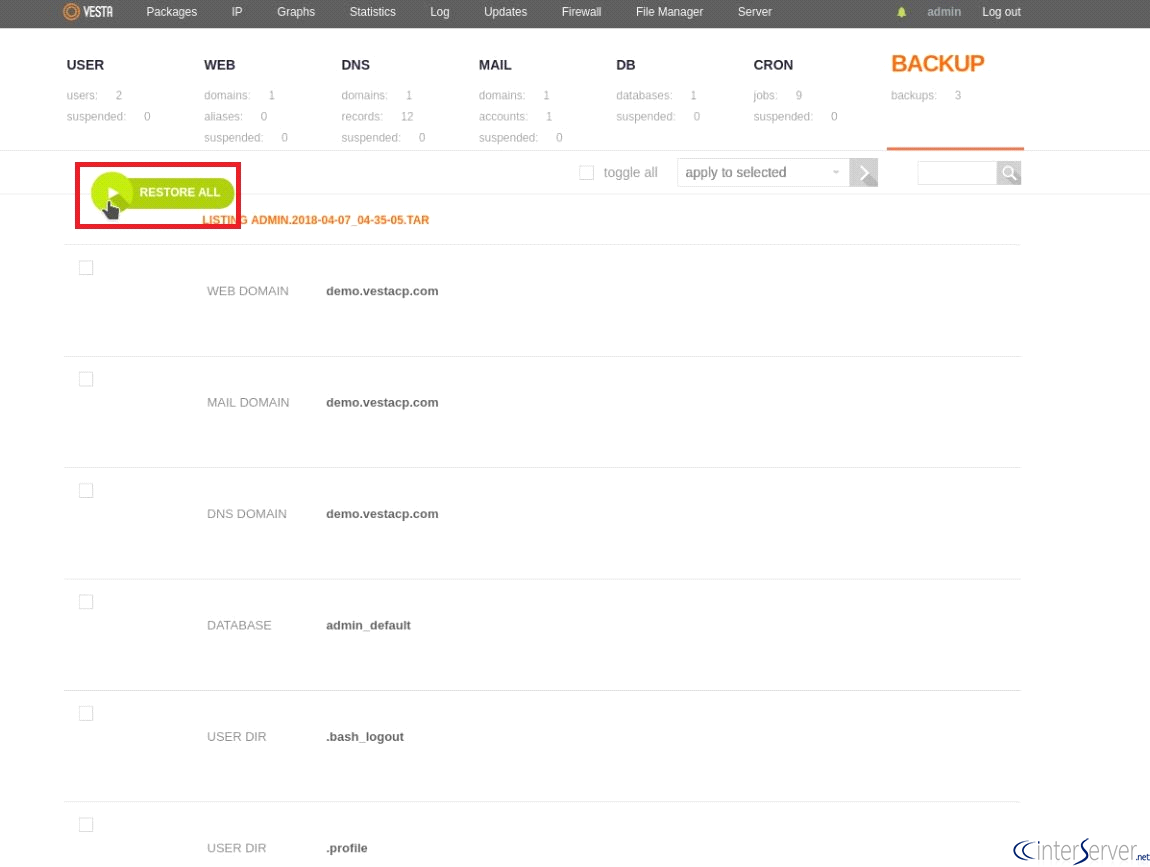Click the WEB DOMAIN label
Viewport: 1150px width, 867px height.
tap(248, 291)
